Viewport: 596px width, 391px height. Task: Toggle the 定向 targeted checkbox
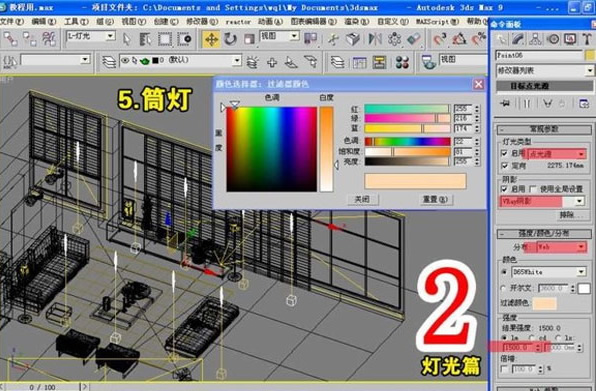pos(504,166)
